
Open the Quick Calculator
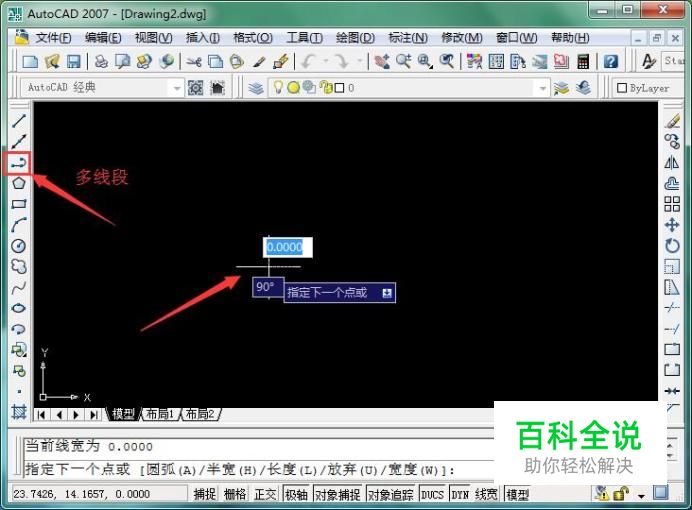pyautogui.click(x=583, y=61)
